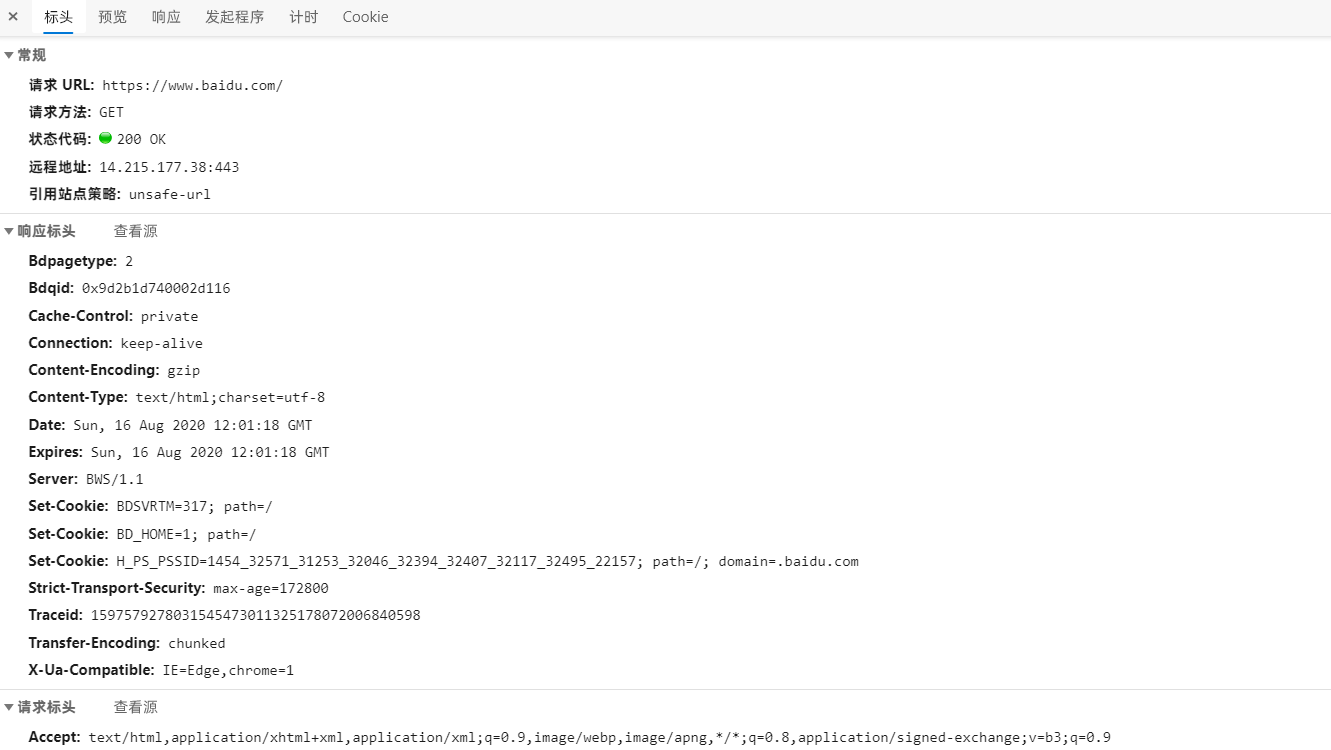Viewport: 1331px width, 750px height.
Task: Open the 预览 tab
Action: click(112, 17)
